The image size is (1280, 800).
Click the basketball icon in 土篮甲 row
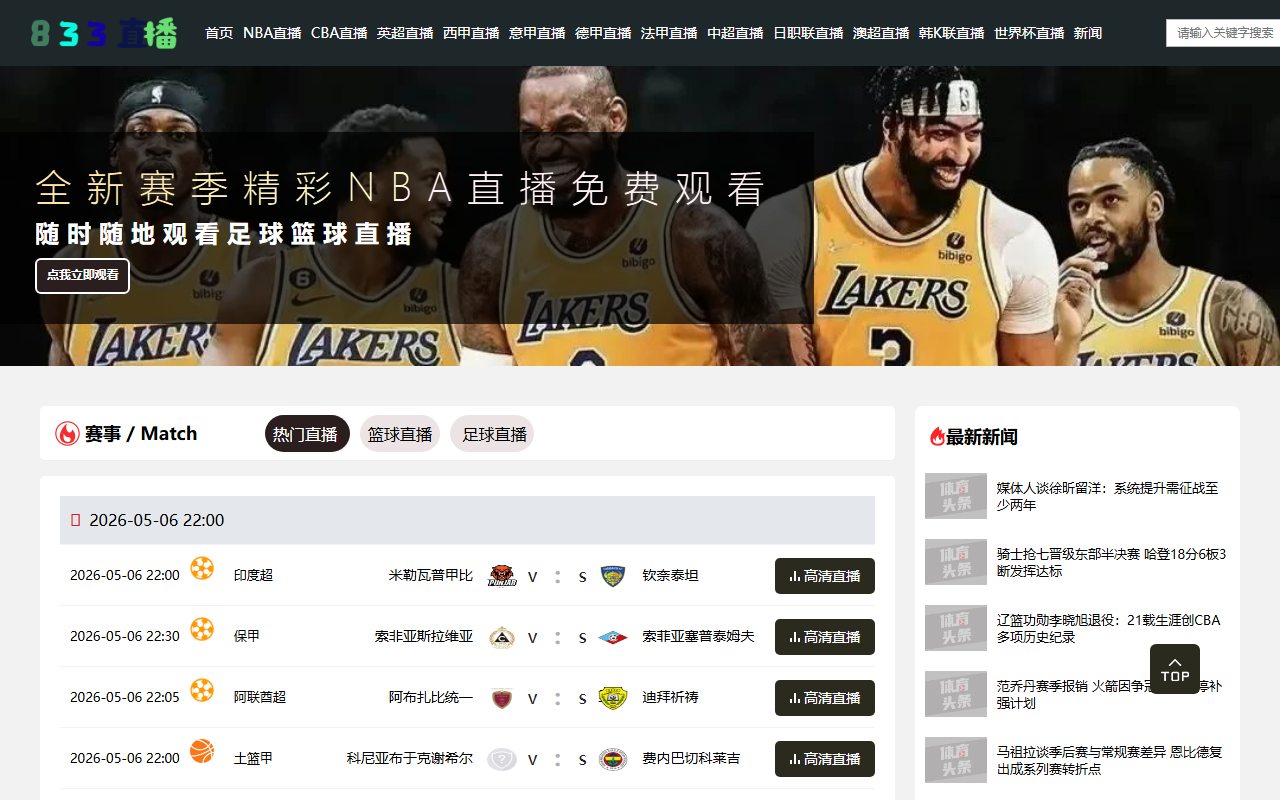202,751
